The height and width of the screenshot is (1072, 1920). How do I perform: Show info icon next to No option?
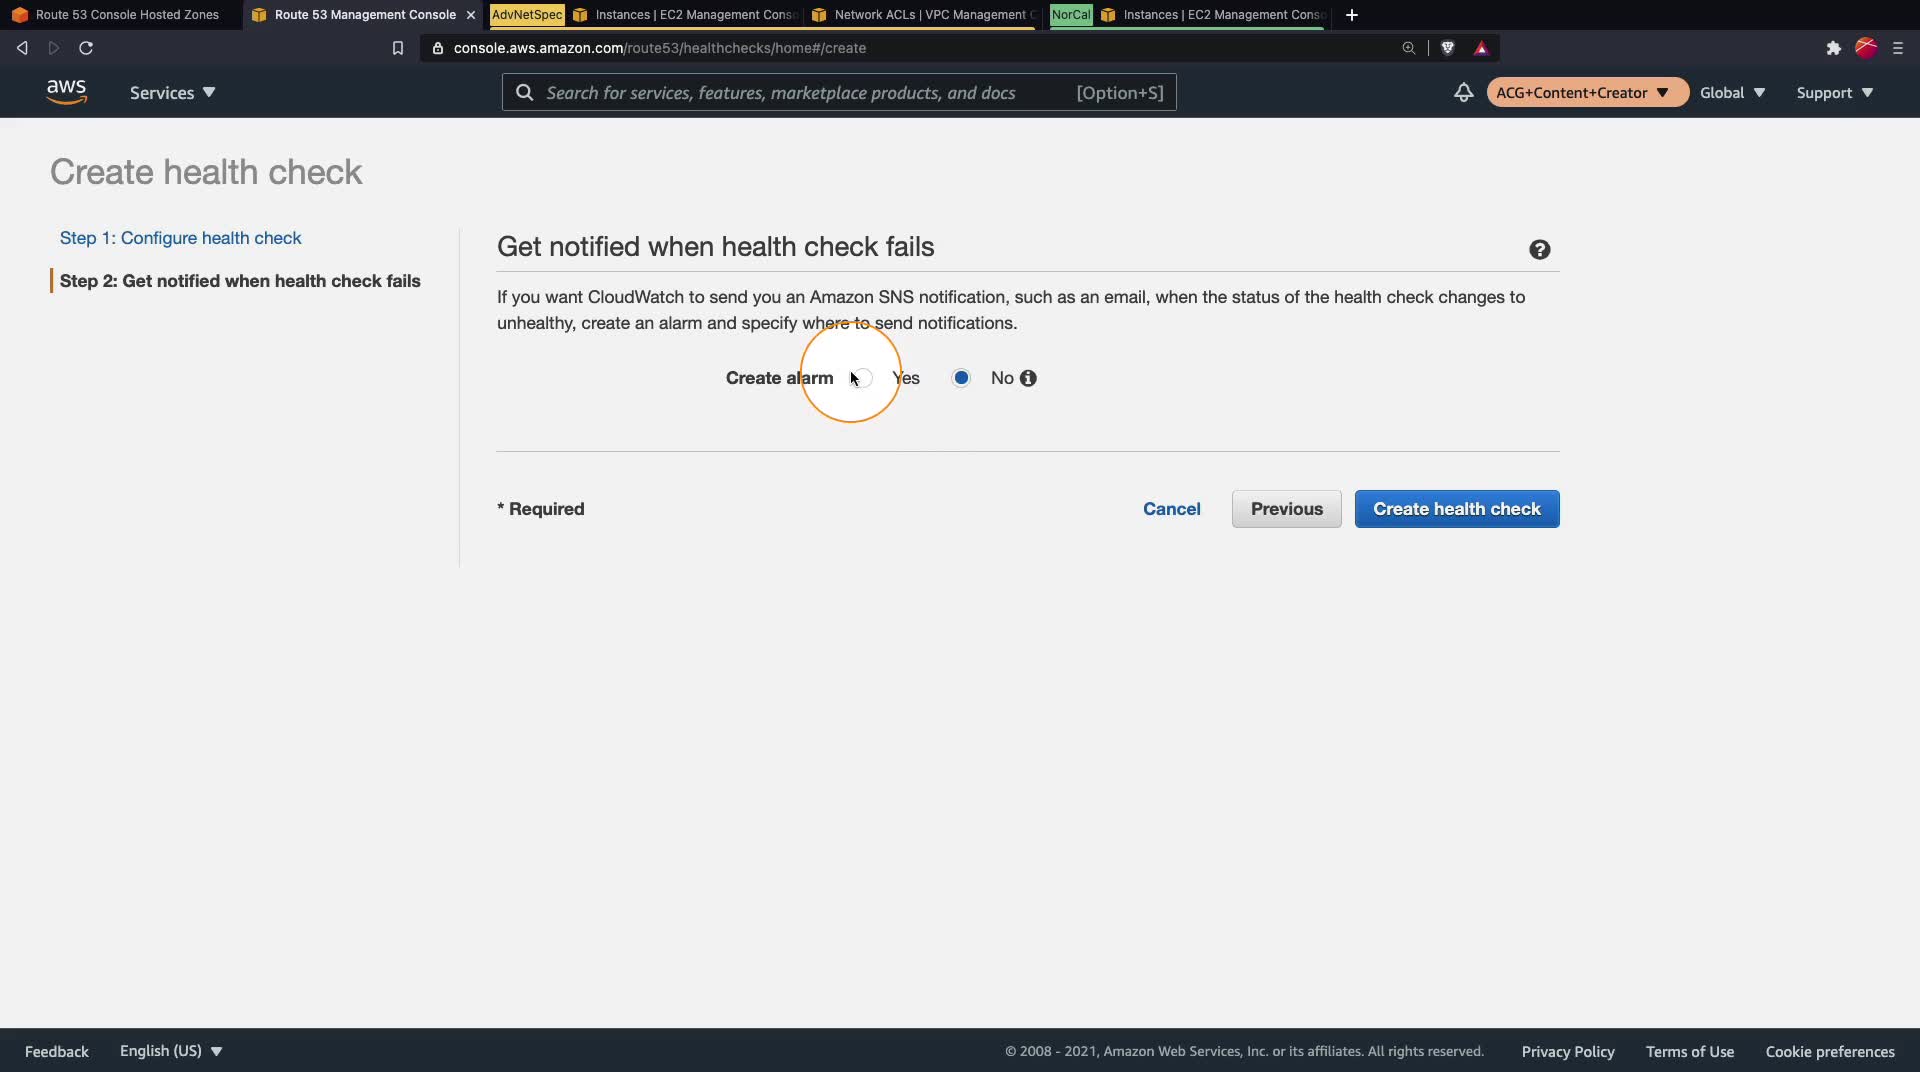(1028, 378)
